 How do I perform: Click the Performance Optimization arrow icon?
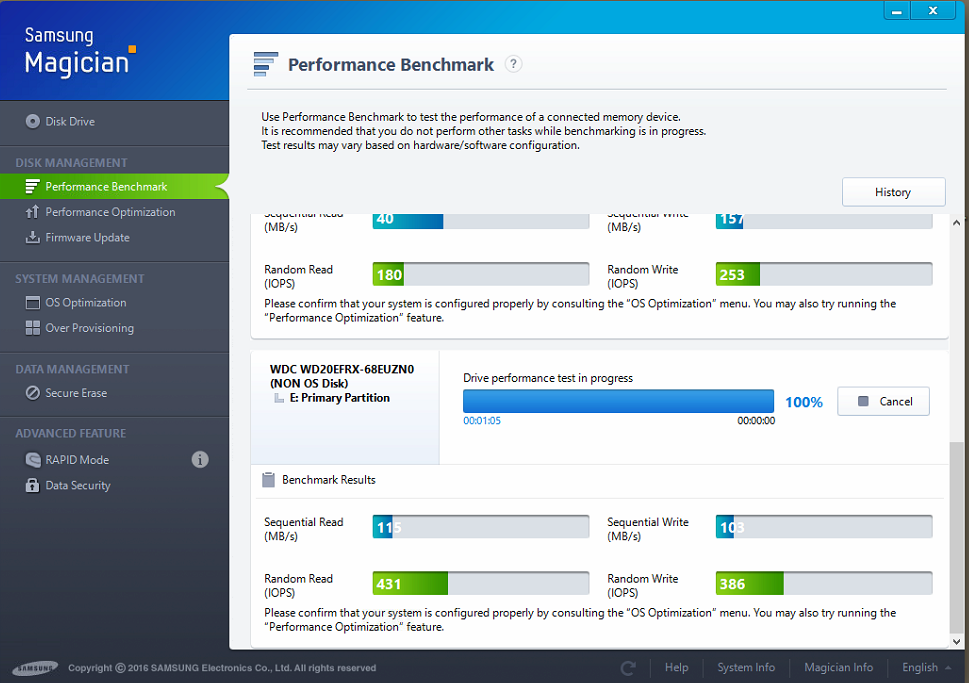[32, 212]
